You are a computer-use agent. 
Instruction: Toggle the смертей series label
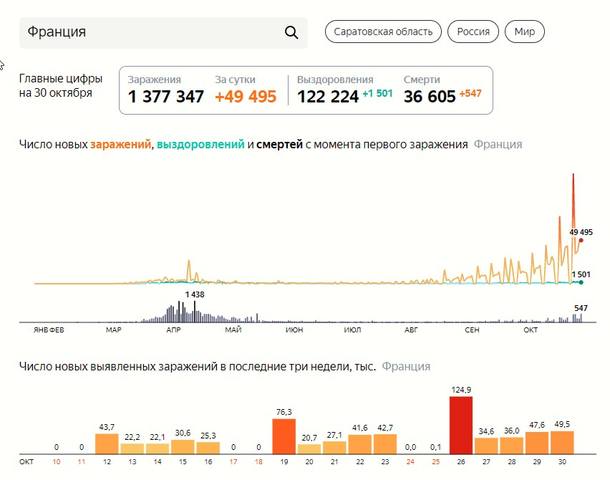[281, 144]
